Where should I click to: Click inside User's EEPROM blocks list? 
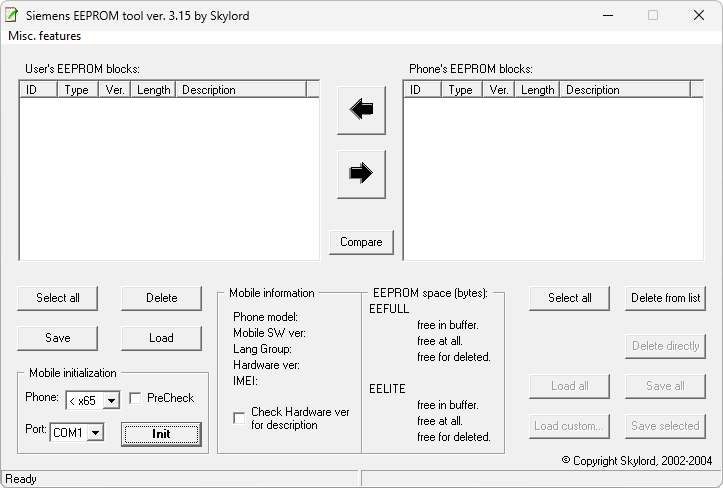tap(169, 179)
